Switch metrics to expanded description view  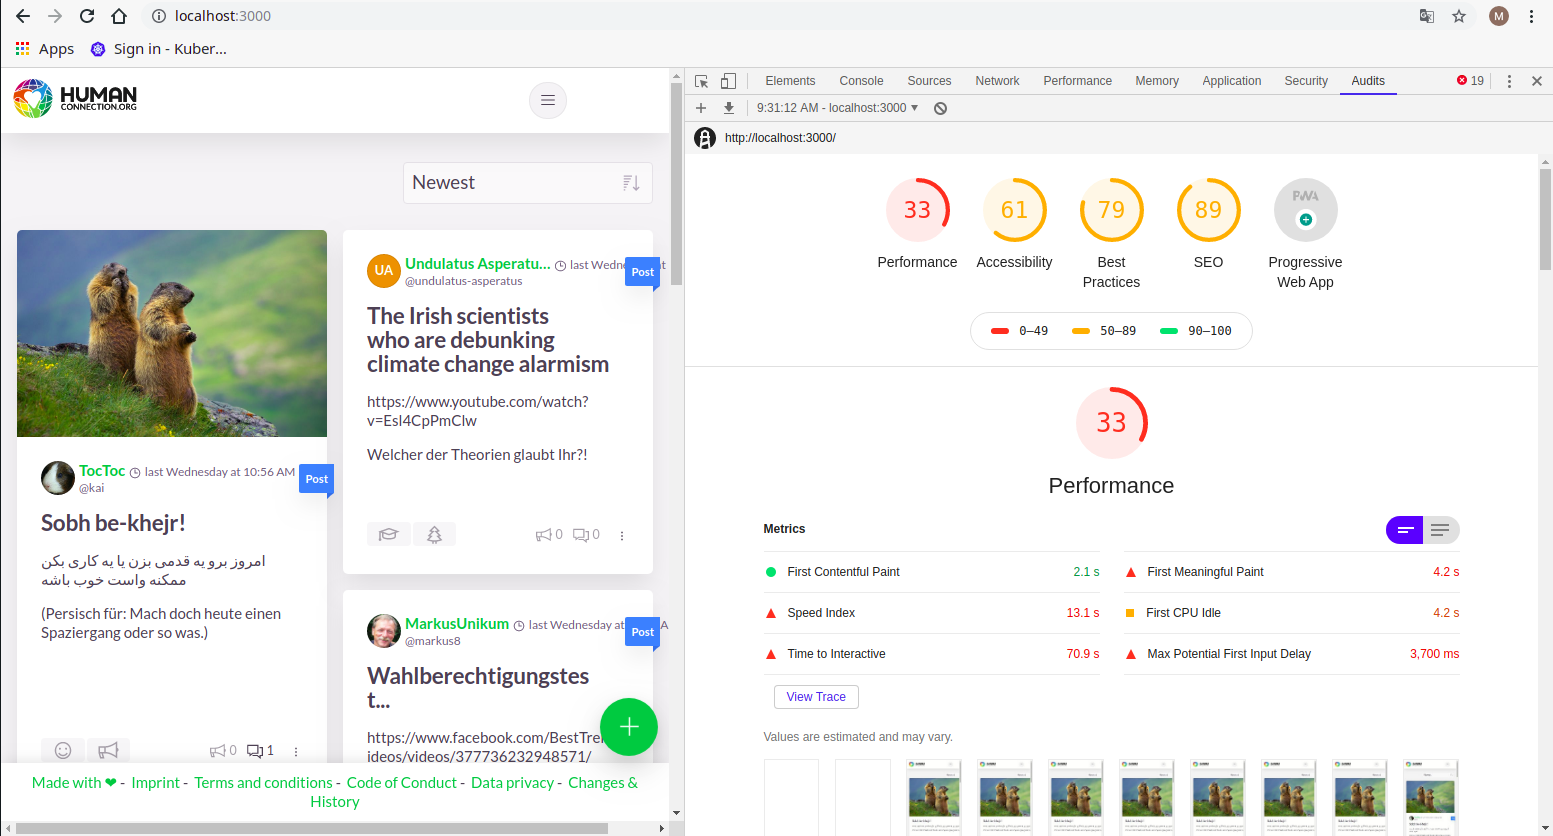[1441, 530]
